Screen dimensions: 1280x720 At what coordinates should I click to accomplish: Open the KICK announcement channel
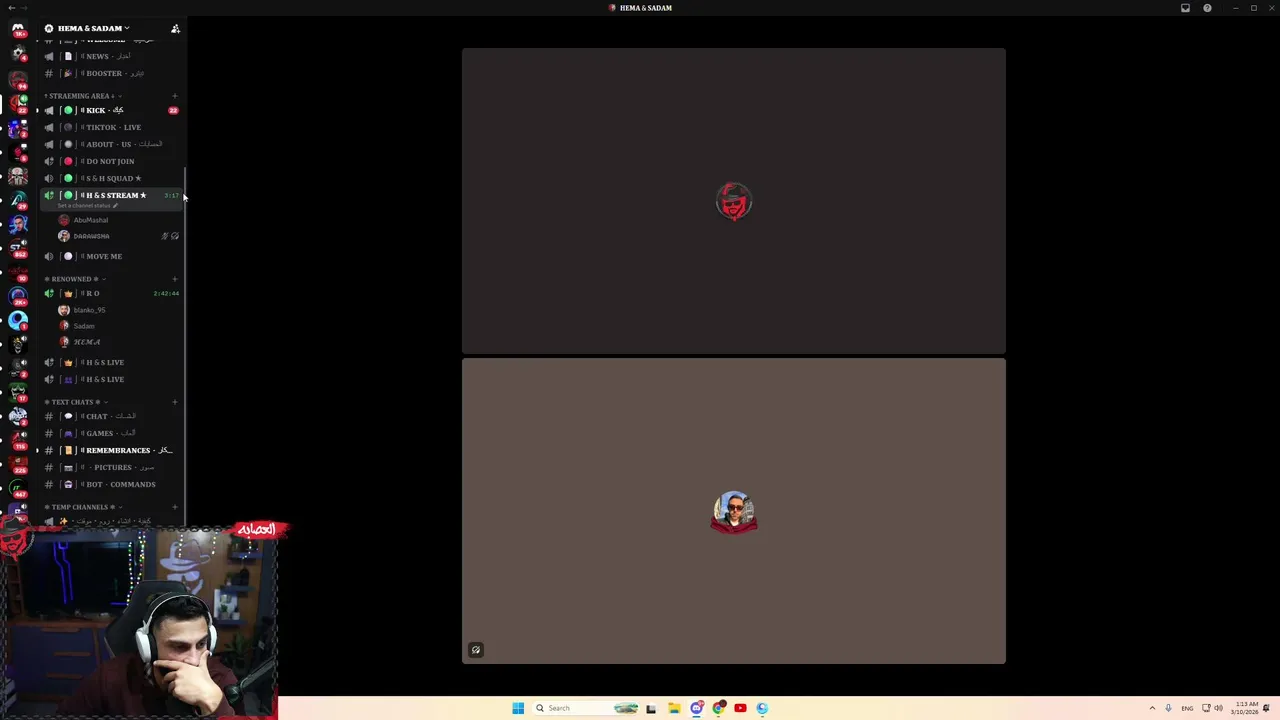pos(111,110)
